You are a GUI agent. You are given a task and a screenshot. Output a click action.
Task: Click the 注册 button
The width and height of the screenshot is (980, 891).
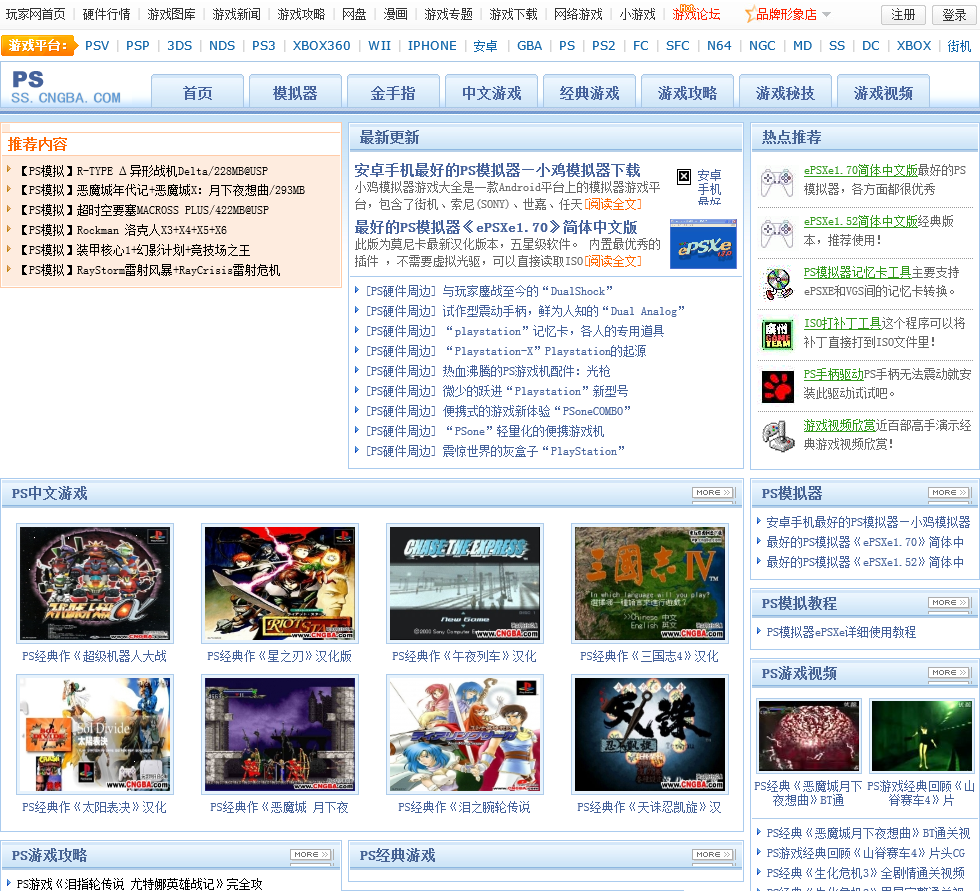[x=903, y=14]
